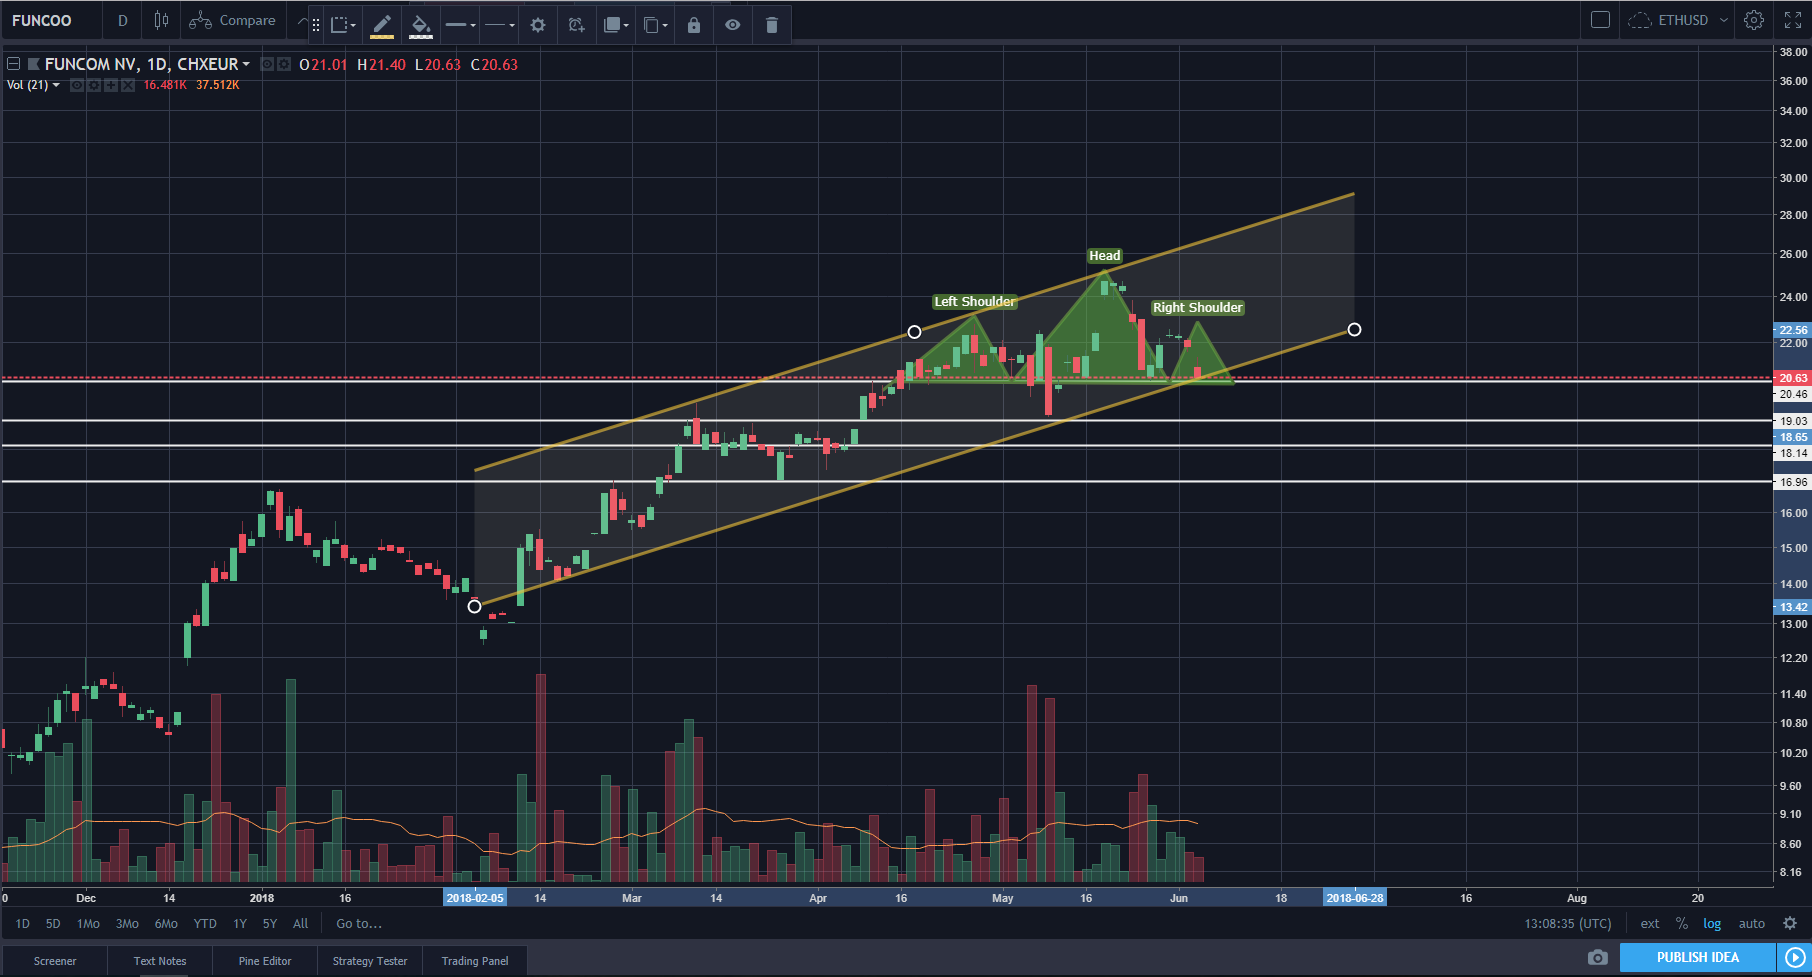Delete the selected drawing with trash icon
The width and height of the screenshot is (1812, 977).
771,25
